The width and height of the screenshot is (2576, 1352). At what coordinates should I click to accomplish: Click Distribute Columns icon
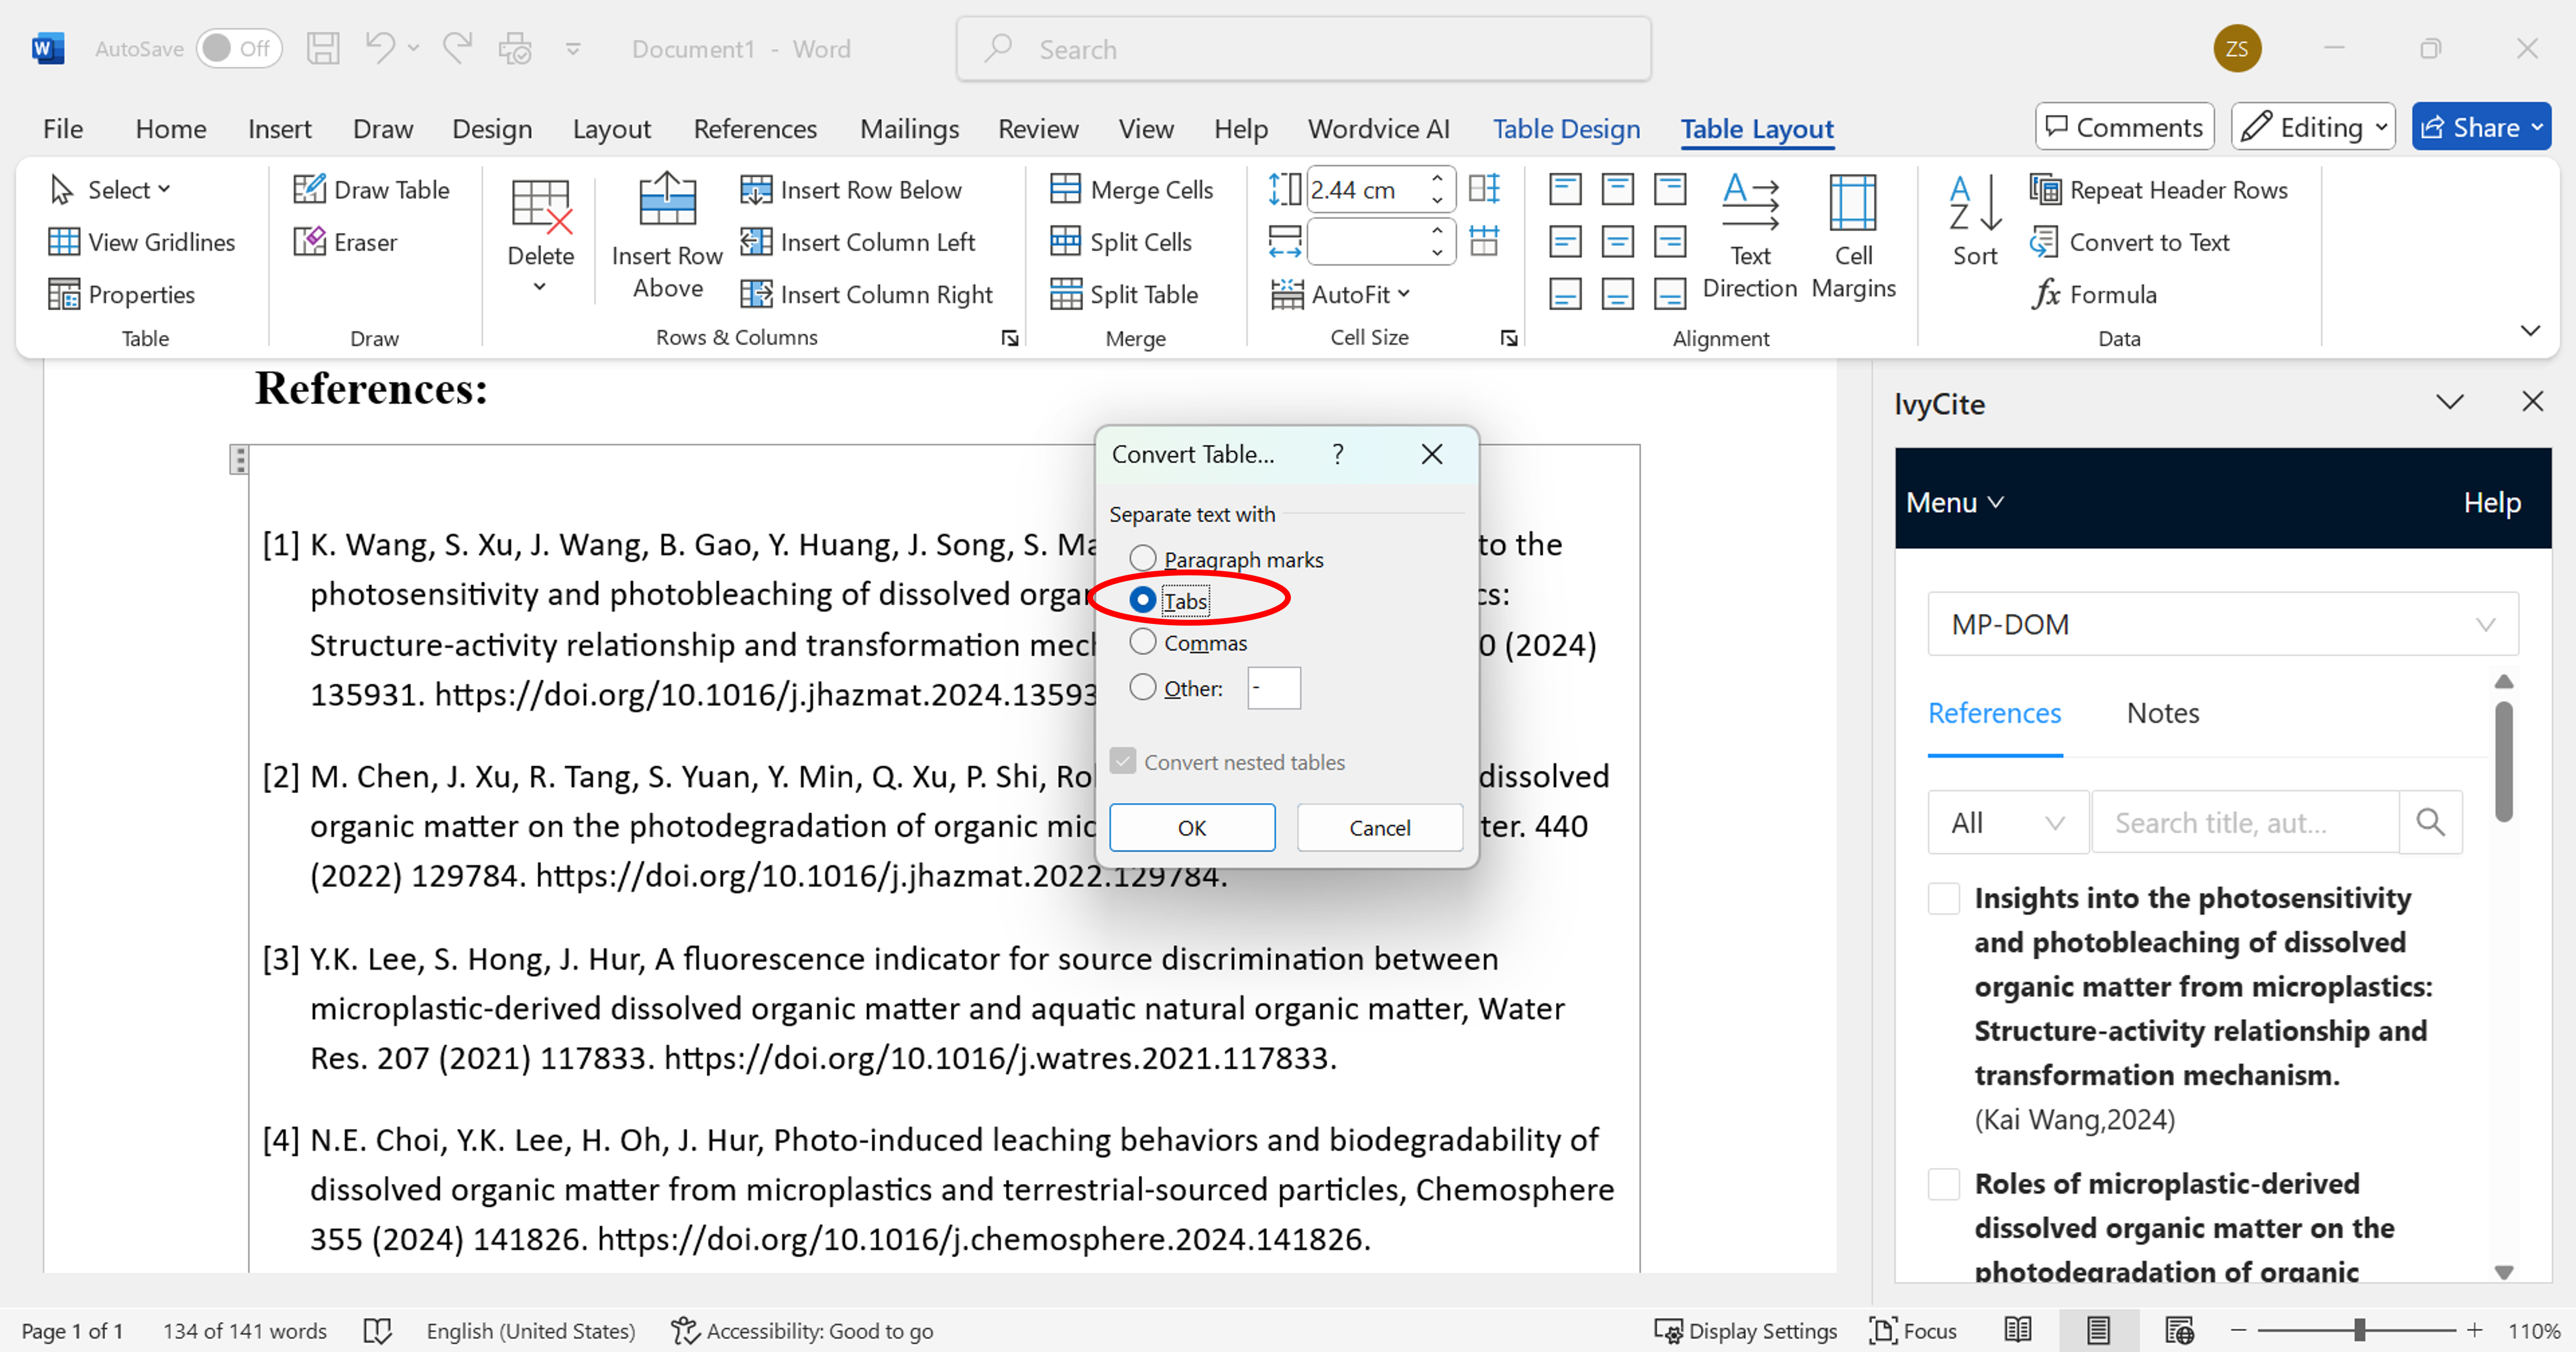point(1485,240)
